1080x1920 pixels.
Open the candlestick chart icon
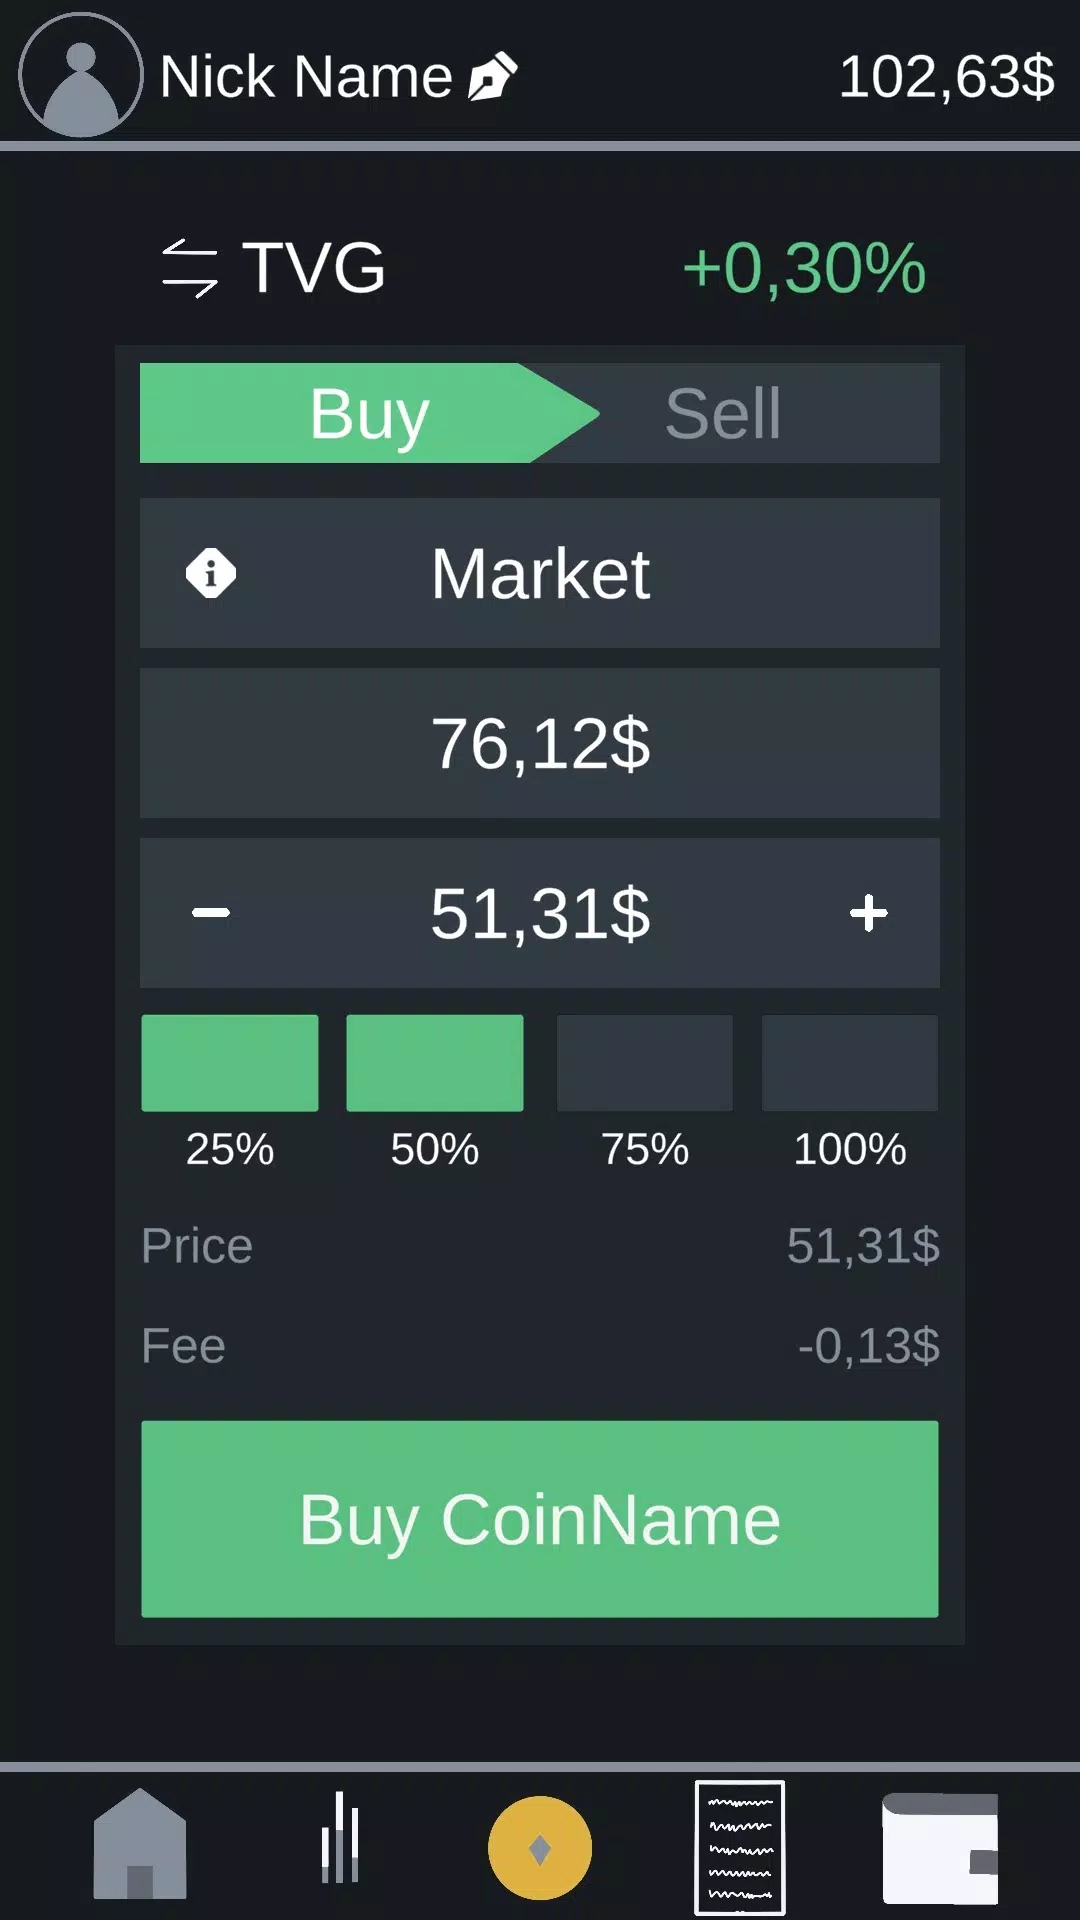tap(340, 1838)
